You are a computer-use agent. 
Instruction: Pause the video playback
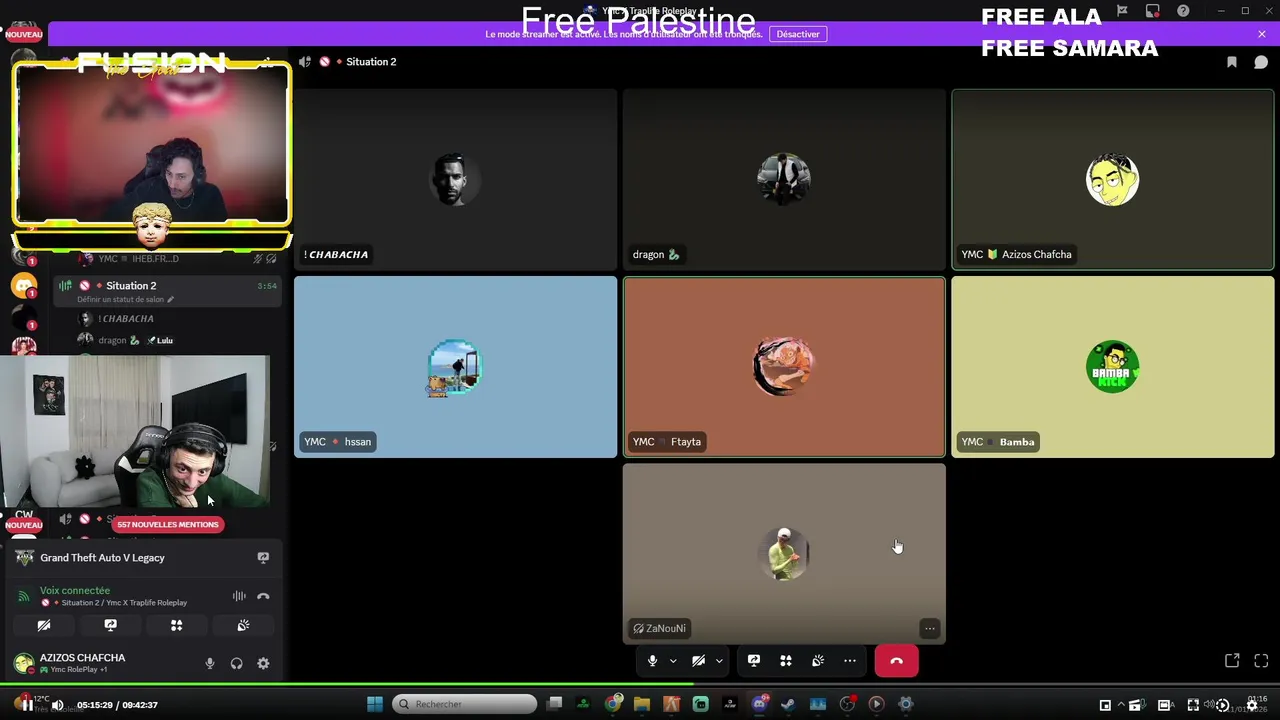point(27,705)
